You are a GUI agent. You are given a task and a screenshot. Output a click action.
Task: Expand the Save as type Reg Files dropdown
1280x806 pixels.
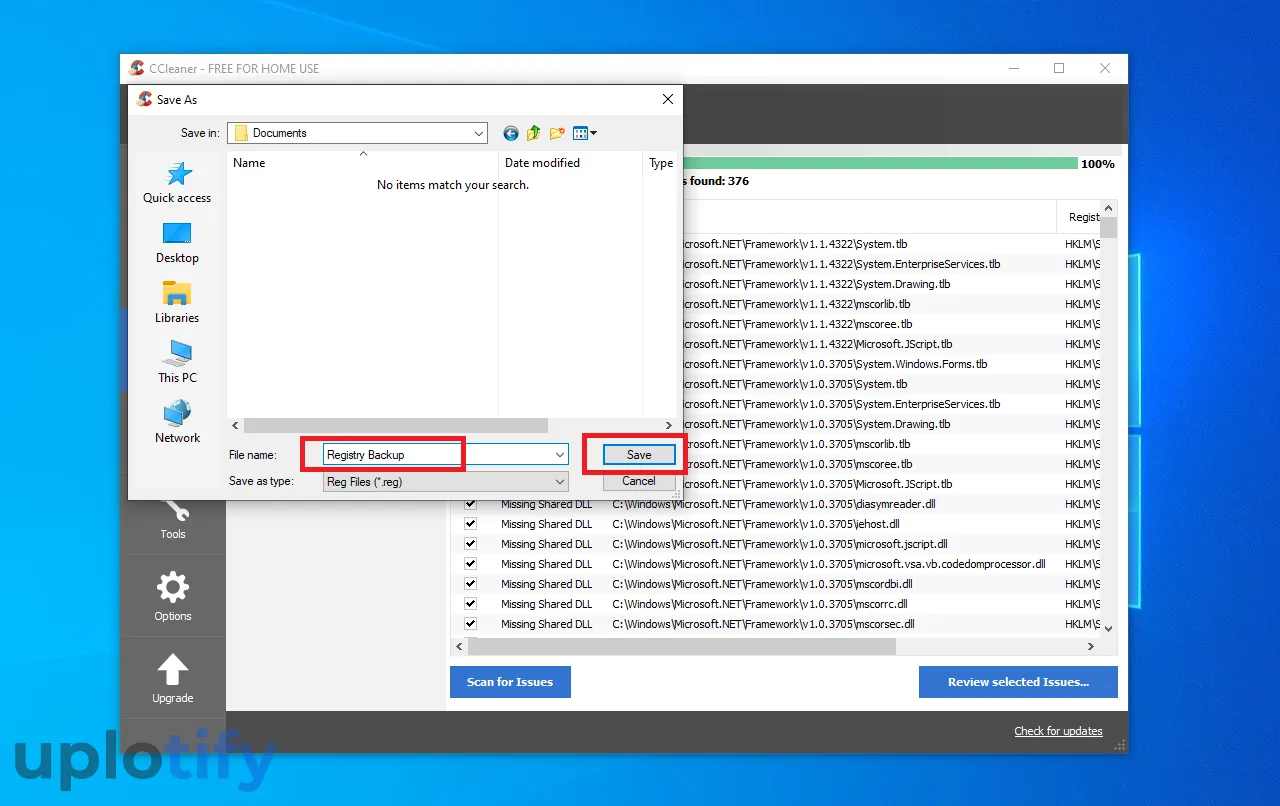(x=560, y=482)
